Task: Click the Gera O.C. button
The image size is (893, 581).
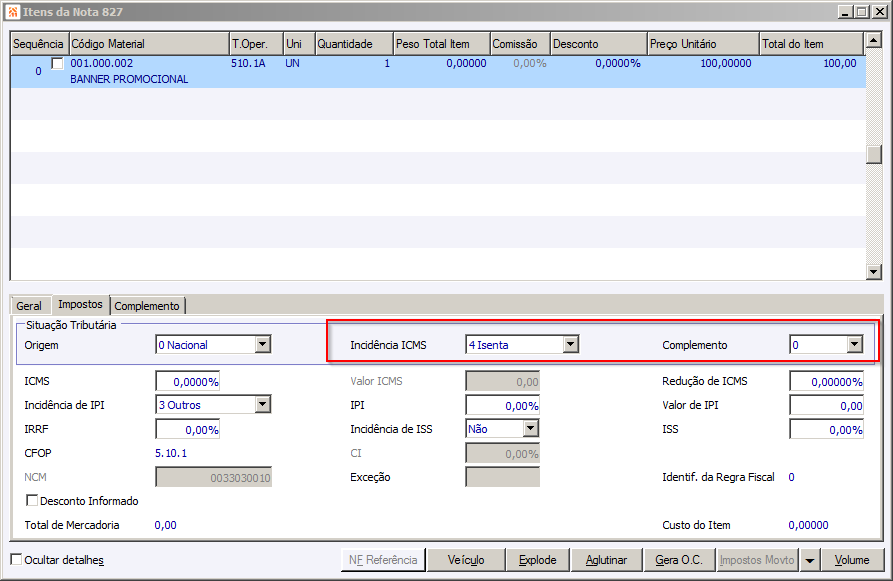Action: (x=679, y=560)
